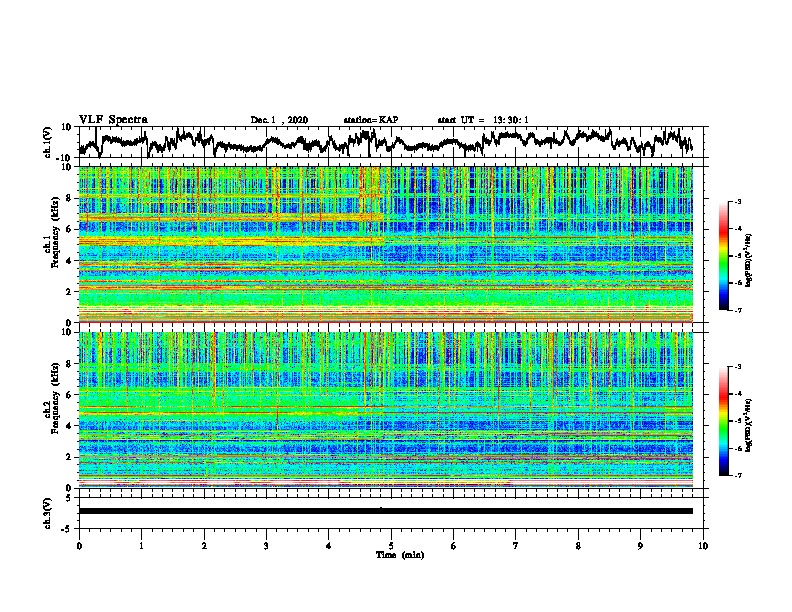The width and height of the screenshot is (792, 612).
Task: Click the "0" tick on the time axis
Action: 79,546
